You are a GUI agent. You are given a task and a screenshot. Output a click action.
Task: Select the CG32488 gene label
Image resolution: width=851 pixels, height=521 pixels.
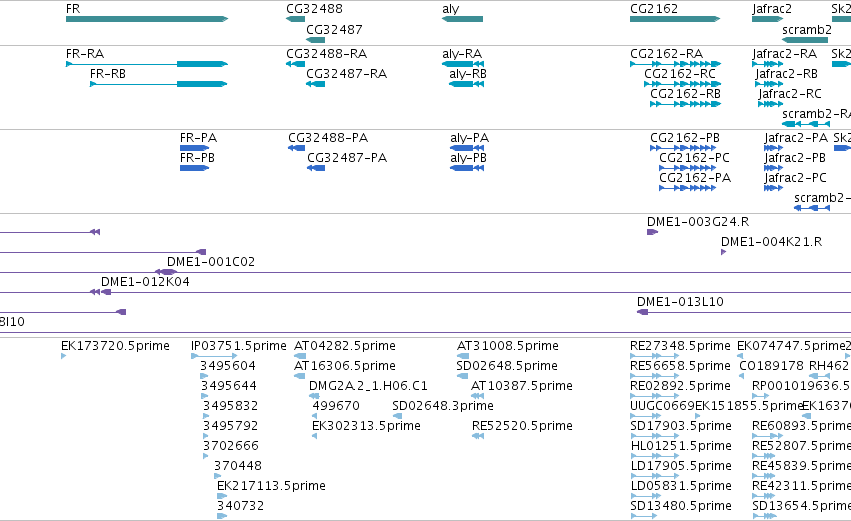tap(314, 9)
